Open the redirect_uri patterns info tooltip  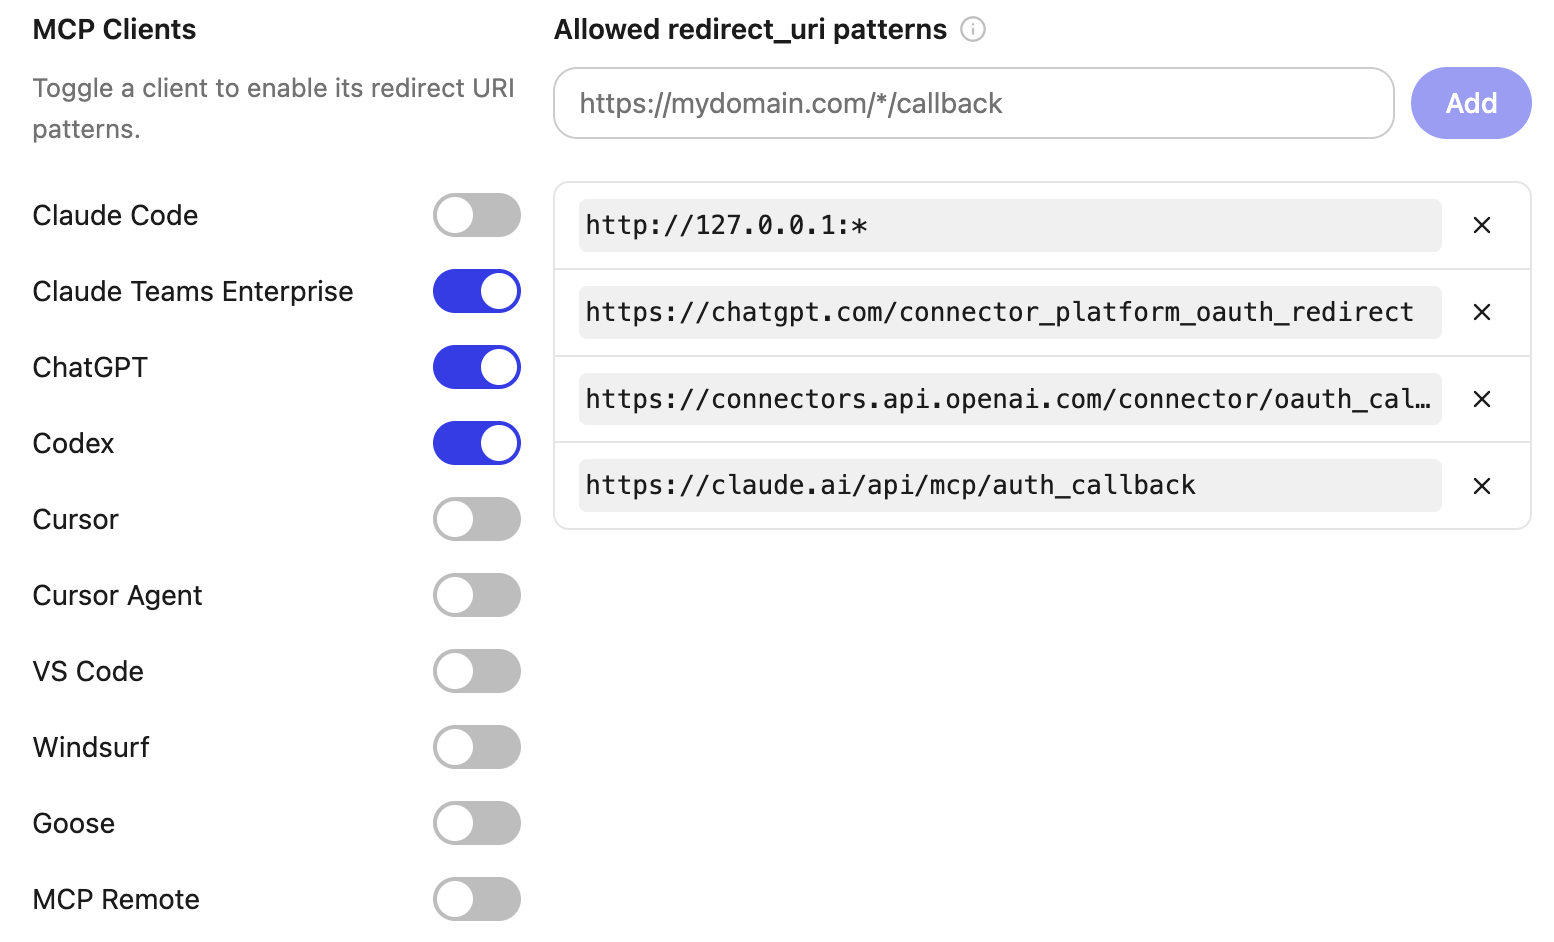pos(974,29)
